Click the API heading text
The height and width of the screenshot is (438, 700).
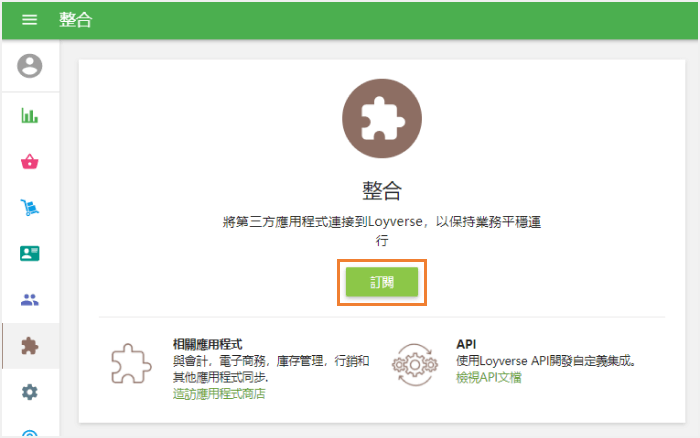(x=466, y=344)
